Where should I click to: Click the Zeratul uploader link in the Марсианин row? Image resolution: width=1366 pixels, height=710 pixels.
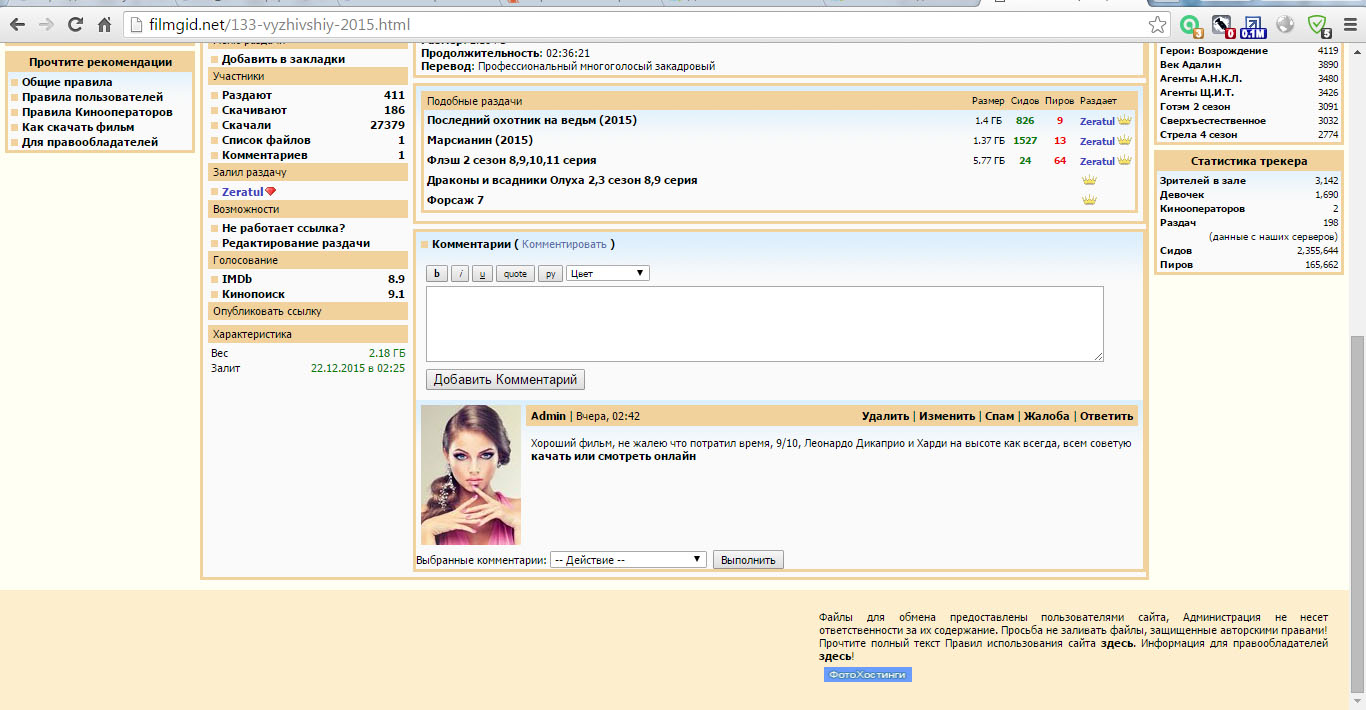click(x=1097, y=141)
